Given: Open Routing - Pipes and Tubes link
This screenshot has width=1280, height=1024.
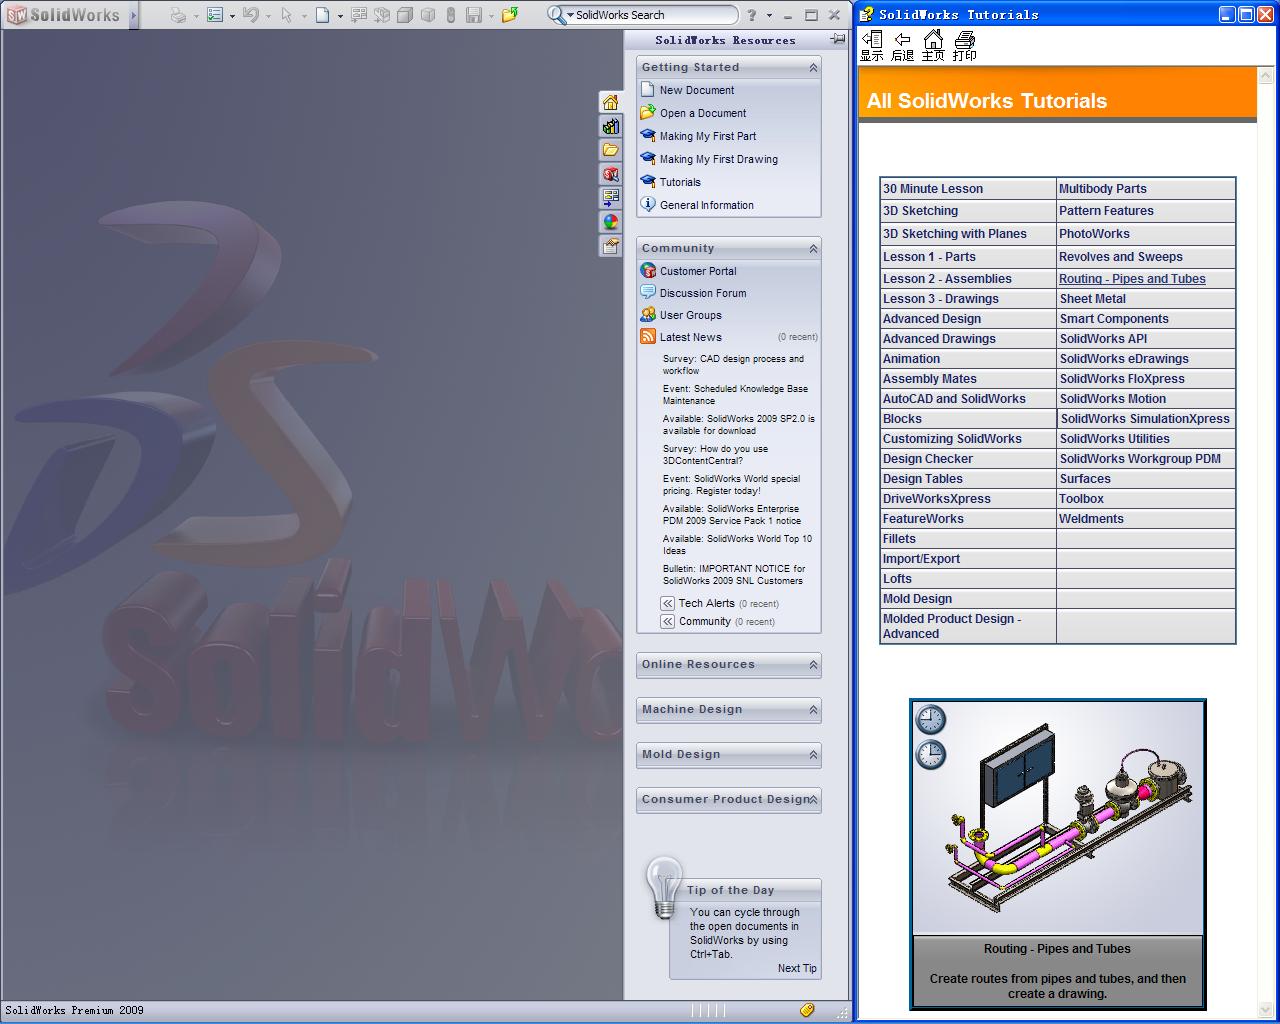Looking at the screenshot, I should coord(1132,279).
